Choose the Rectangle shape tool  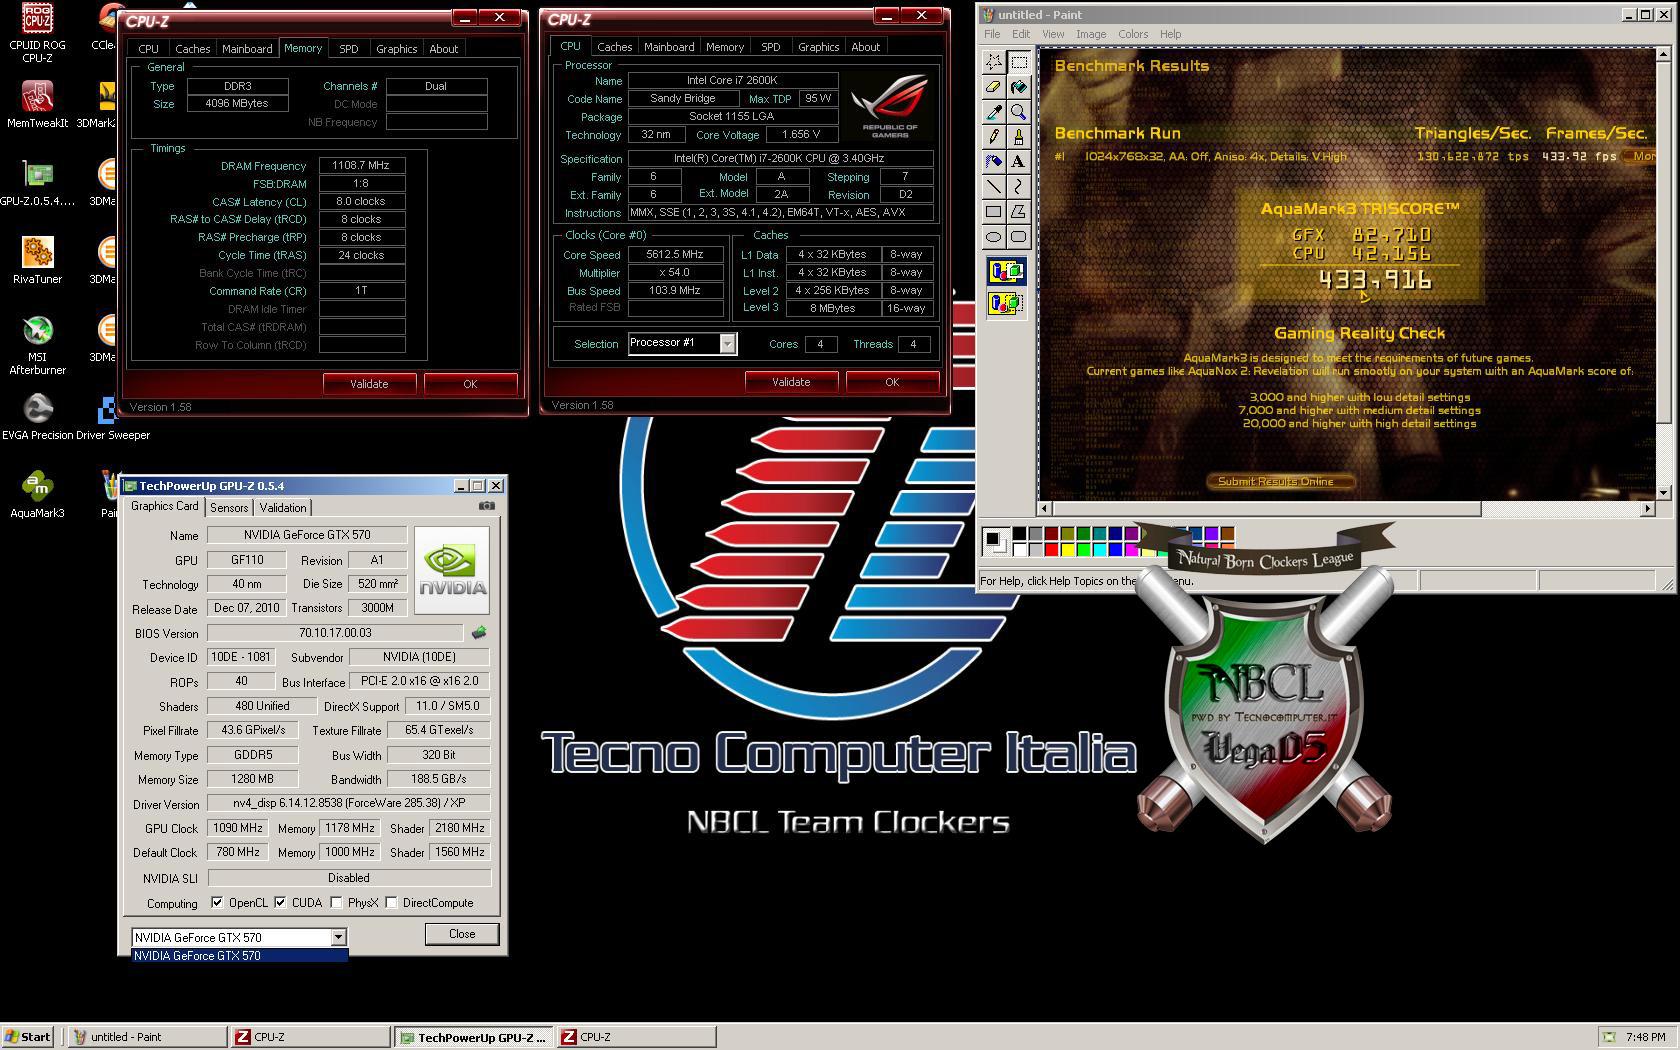point(993,211)
